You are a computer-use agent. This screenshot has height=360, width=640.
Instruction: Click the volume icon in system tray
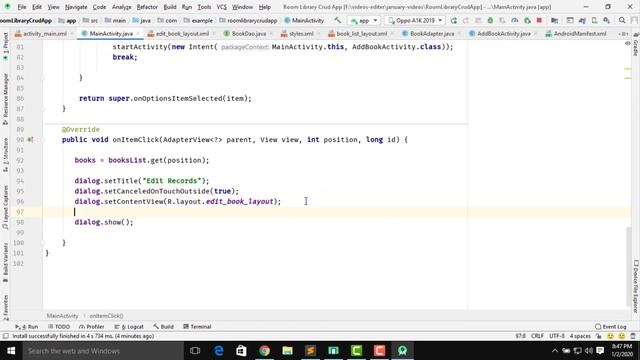[588, 351]
